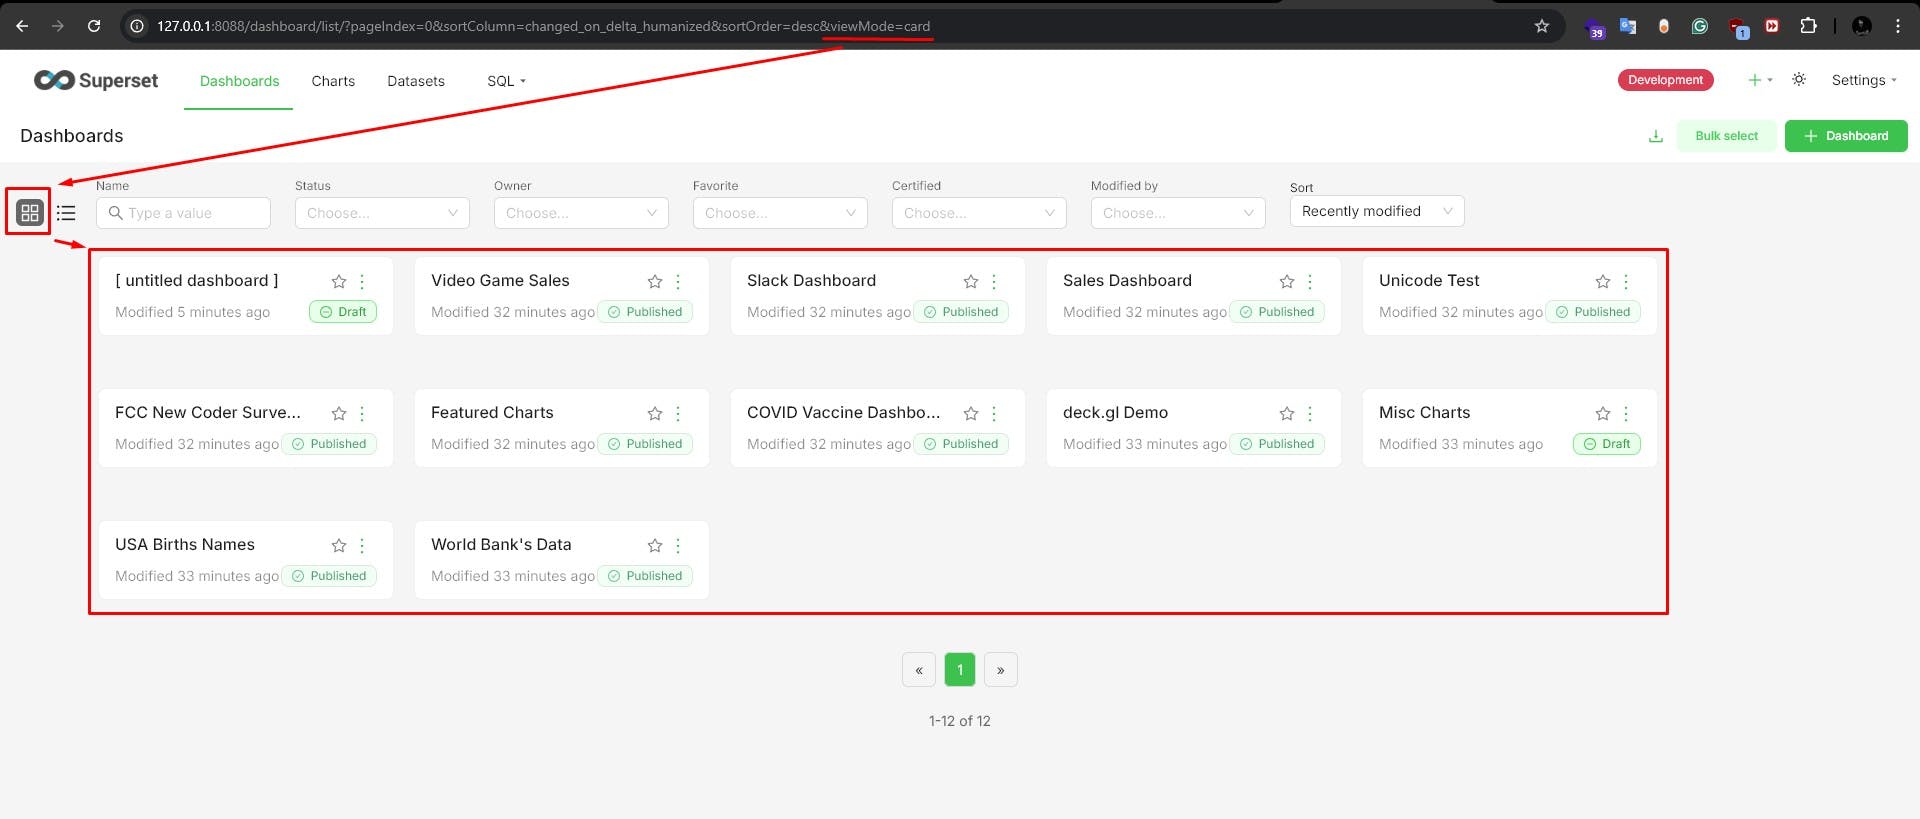The image size is (1920, 819).
Task: Star the deck.gl Demo dashboard
Action: (x=1287, y=414)
